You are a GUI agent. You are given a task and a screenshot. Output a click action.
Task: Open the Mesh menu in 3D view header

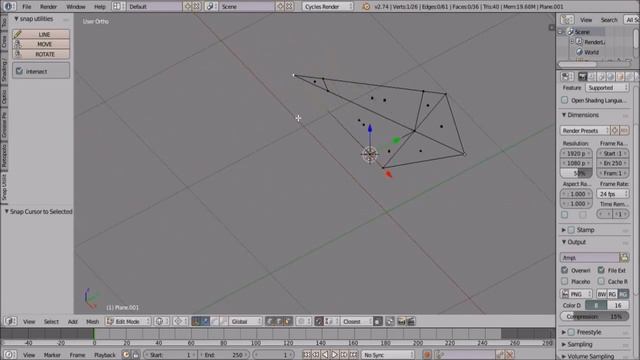tap(92, 322)
